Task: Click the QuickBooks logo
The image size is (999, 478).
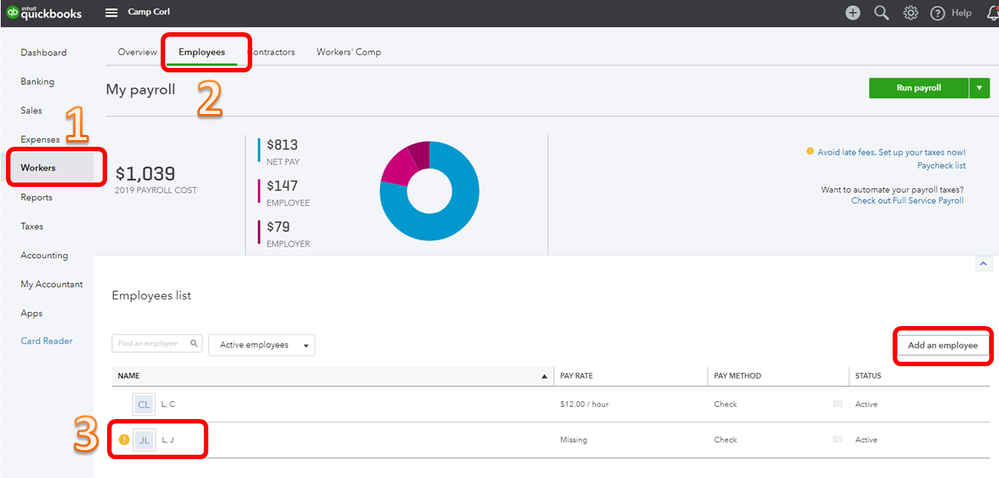Action: [x=44, y=13]
